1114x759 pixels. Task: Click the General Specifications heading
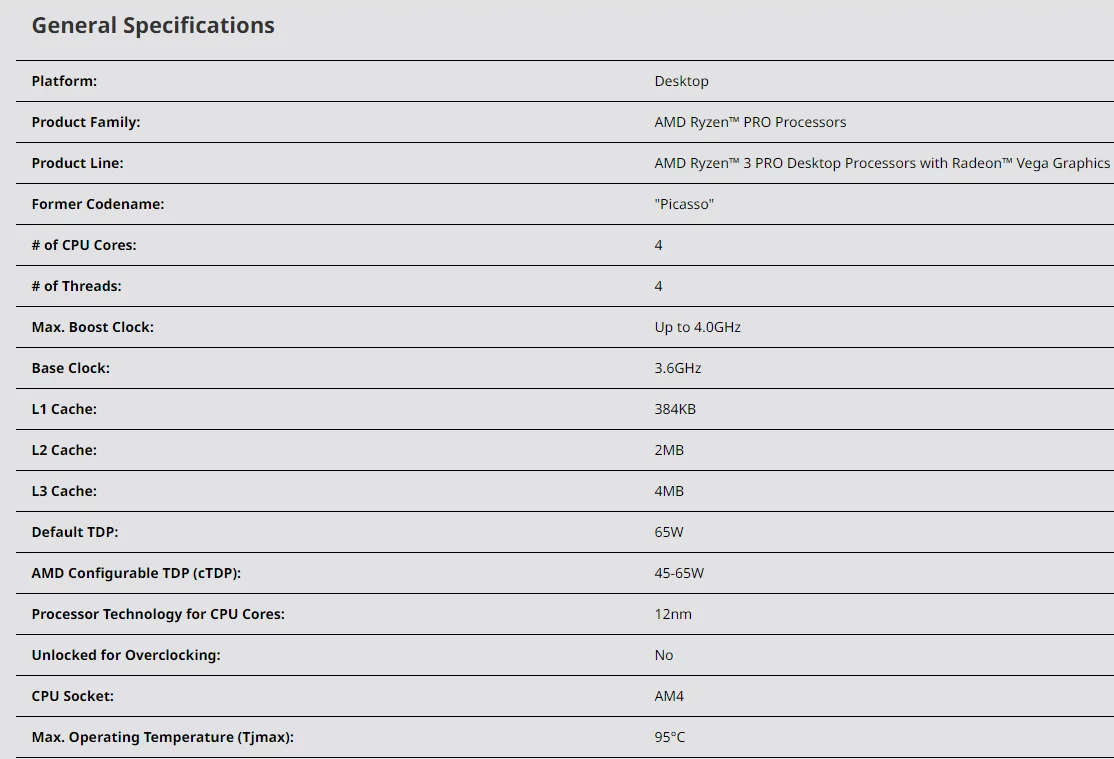[x=153, y=26]
